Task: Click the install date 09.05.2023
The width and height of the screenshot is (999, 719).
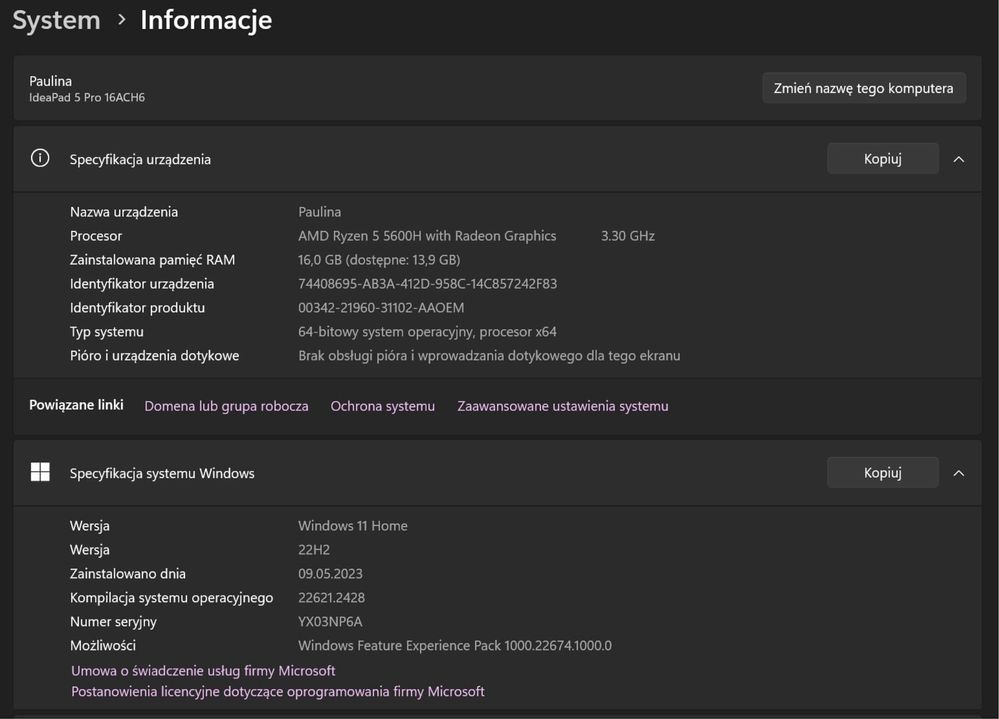Action: tap(330, 573)
